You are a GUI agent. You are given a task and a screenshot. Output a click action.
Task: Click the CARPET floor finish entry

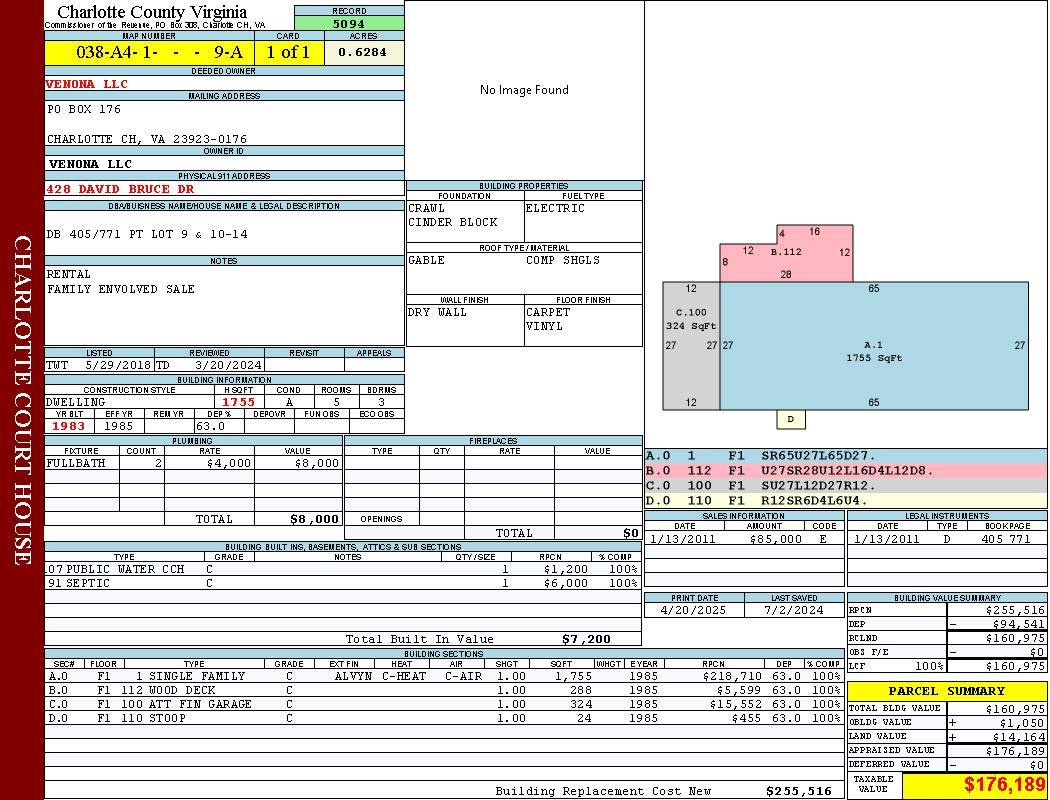click(x=548, y=312)
